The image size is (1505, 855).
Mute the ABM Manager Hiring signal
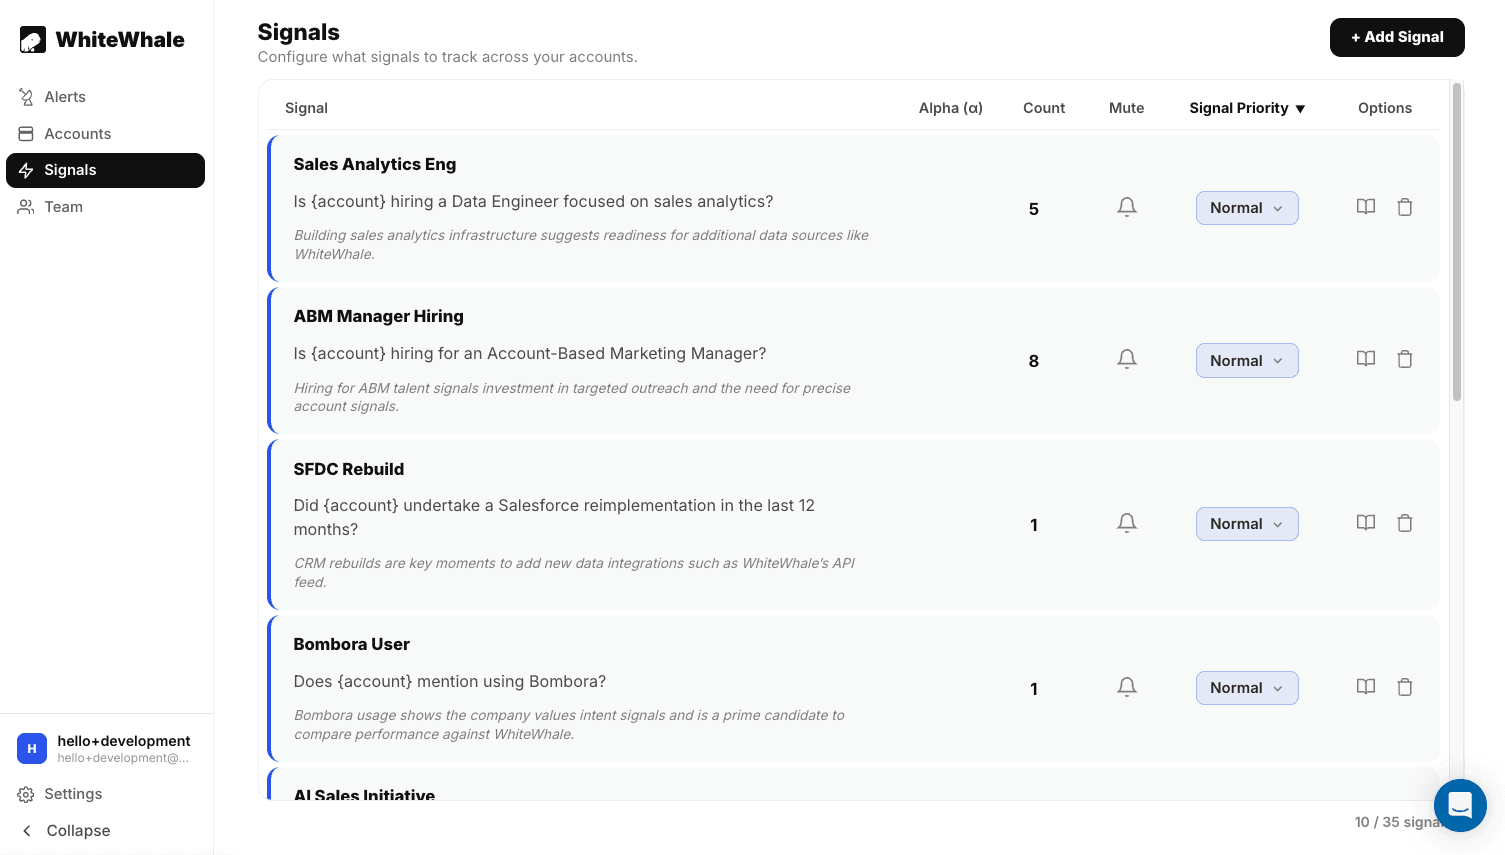click(1127, 359)
